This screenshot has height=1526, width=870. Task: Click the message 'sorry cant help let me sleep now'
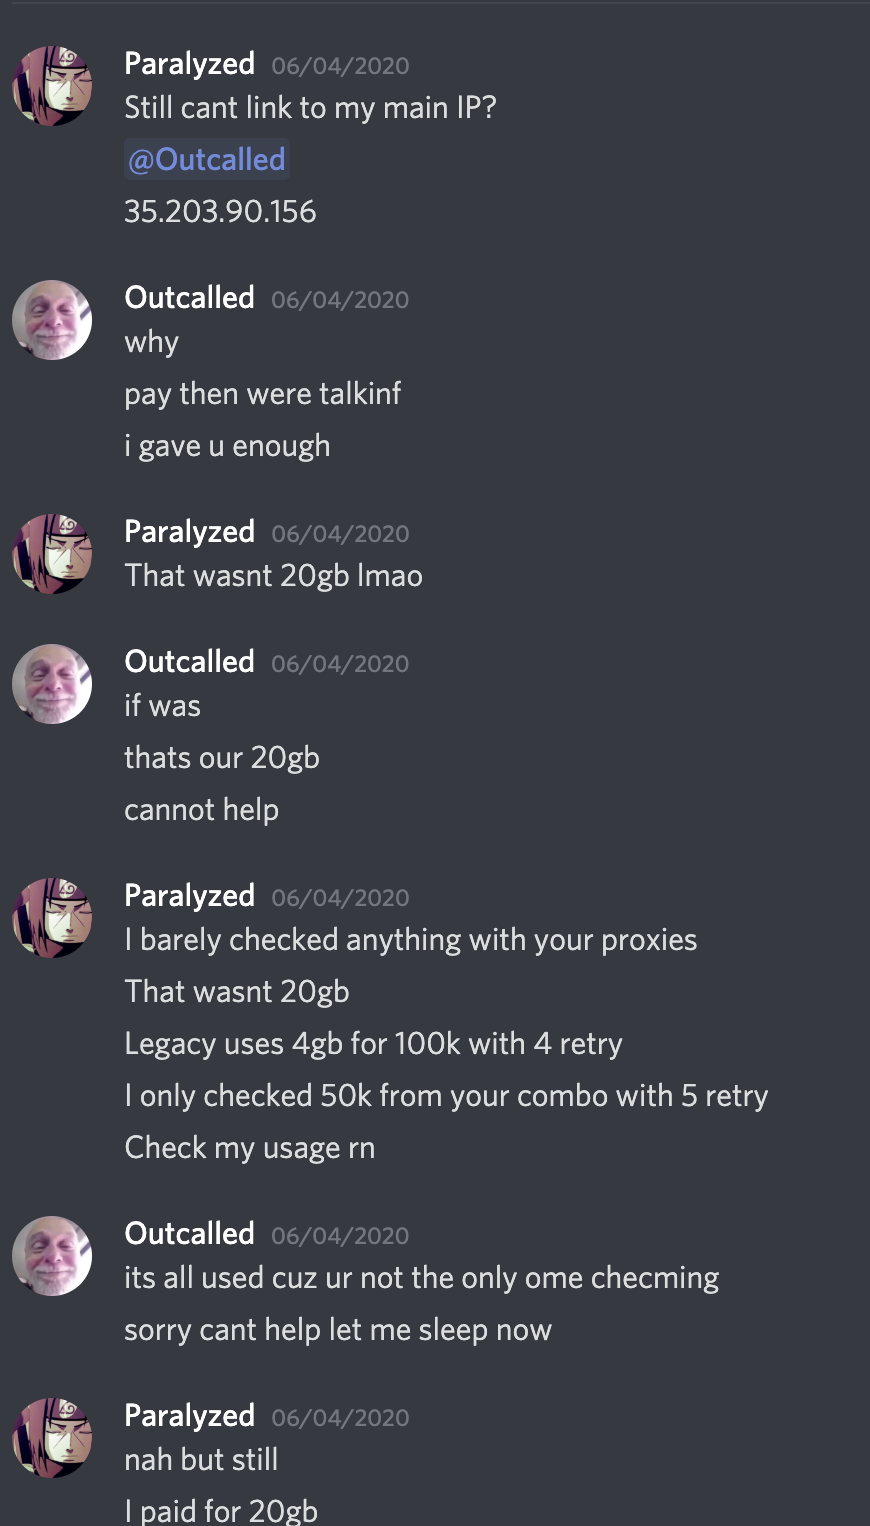(338, 1330)
